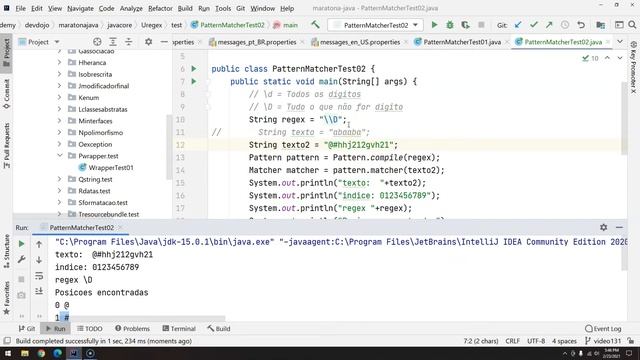Open the Commit side panel
This screenshot has height=360, width=640.
tap(7, 94)
